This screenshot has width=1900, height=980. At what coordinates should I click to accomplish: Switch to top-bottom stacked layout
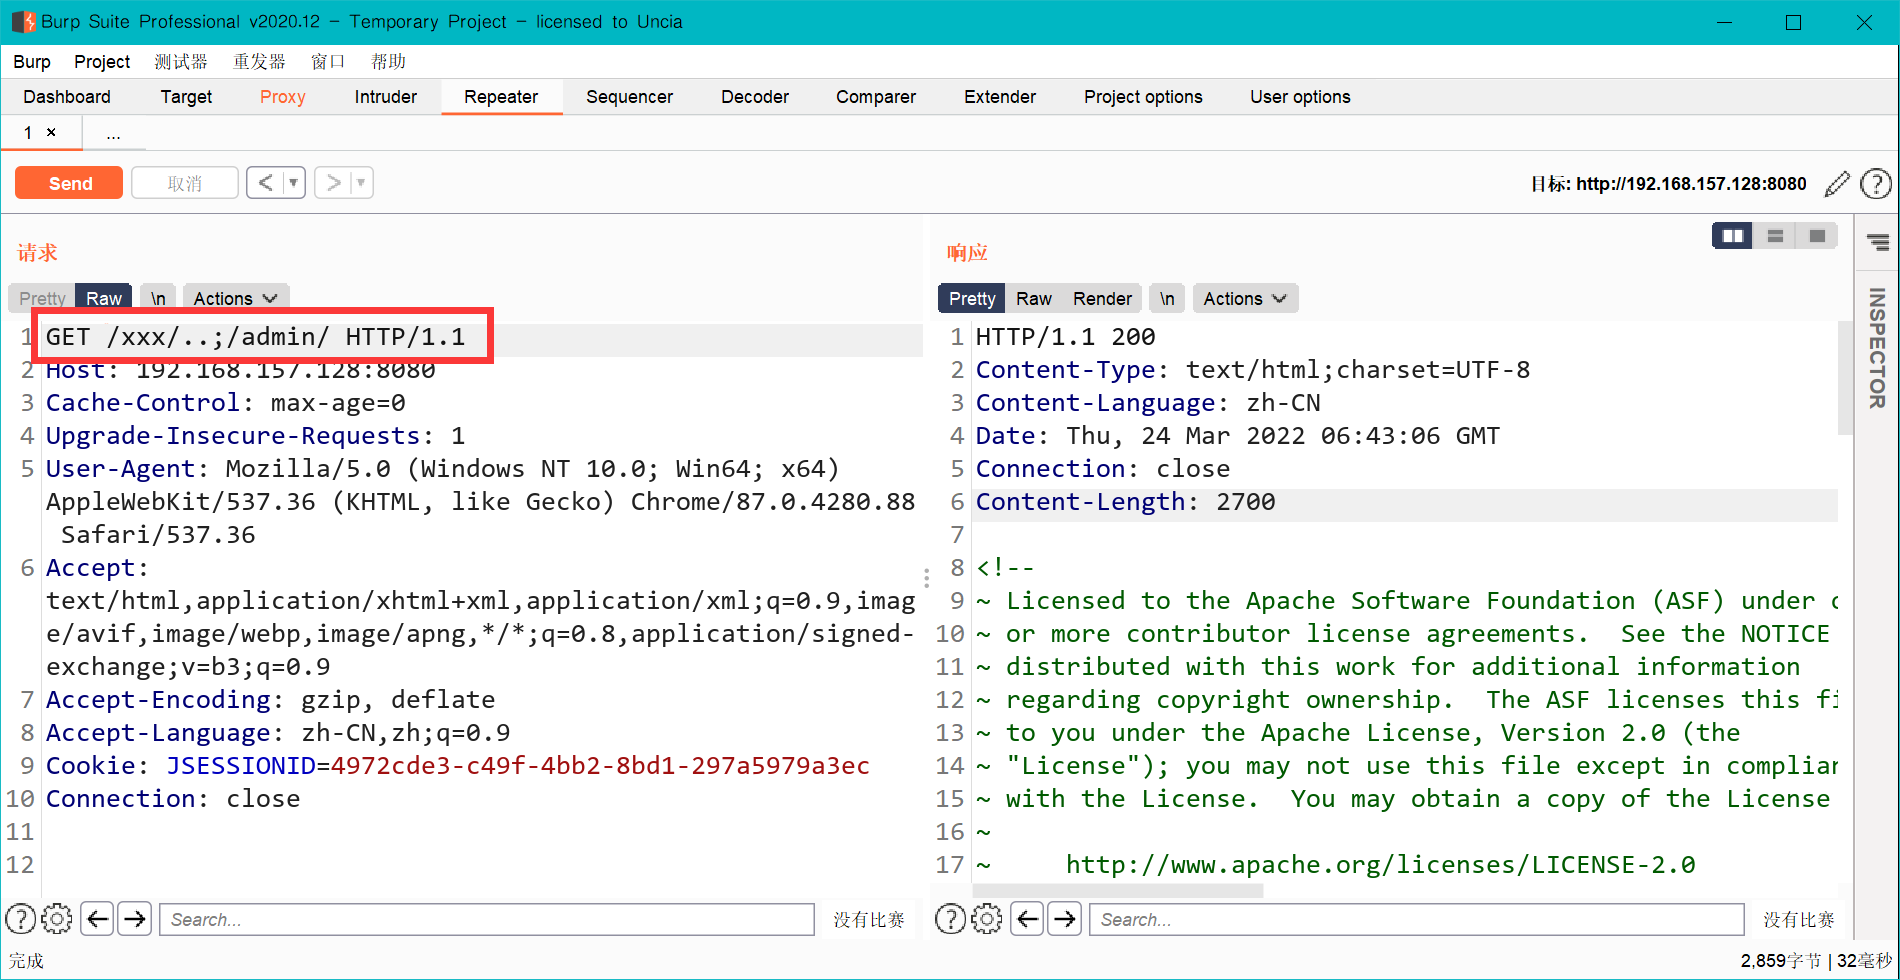[1775, 236]
